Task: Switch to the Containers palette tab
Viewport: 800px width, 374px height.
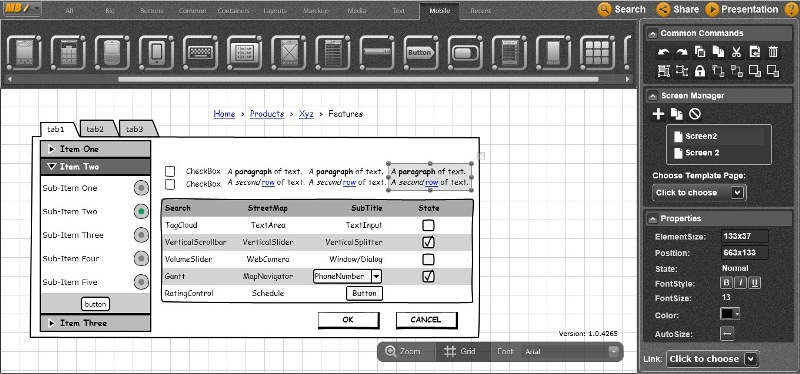Action: point(233,11)
